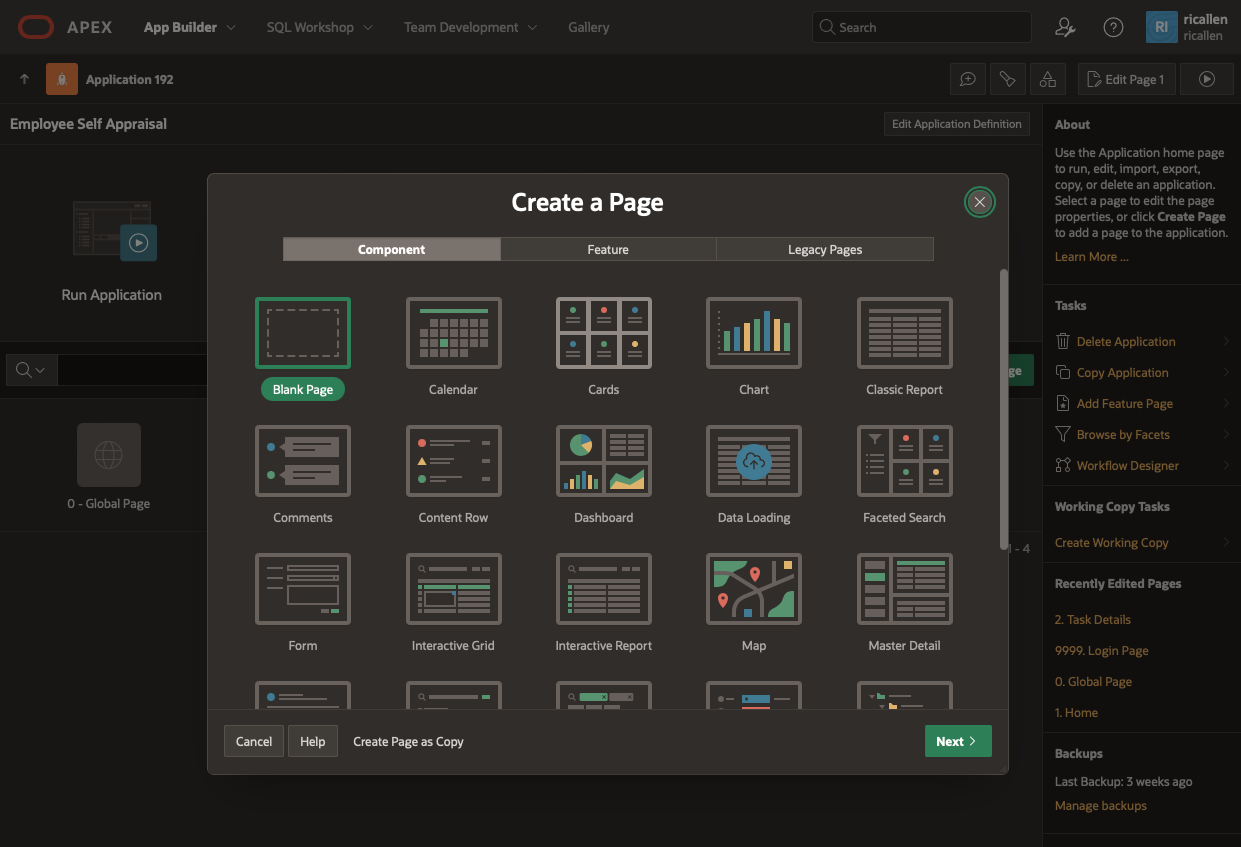1241x847 pixels.
Task: Select the Data Loading page icon
Action: [x=754, y=461]
